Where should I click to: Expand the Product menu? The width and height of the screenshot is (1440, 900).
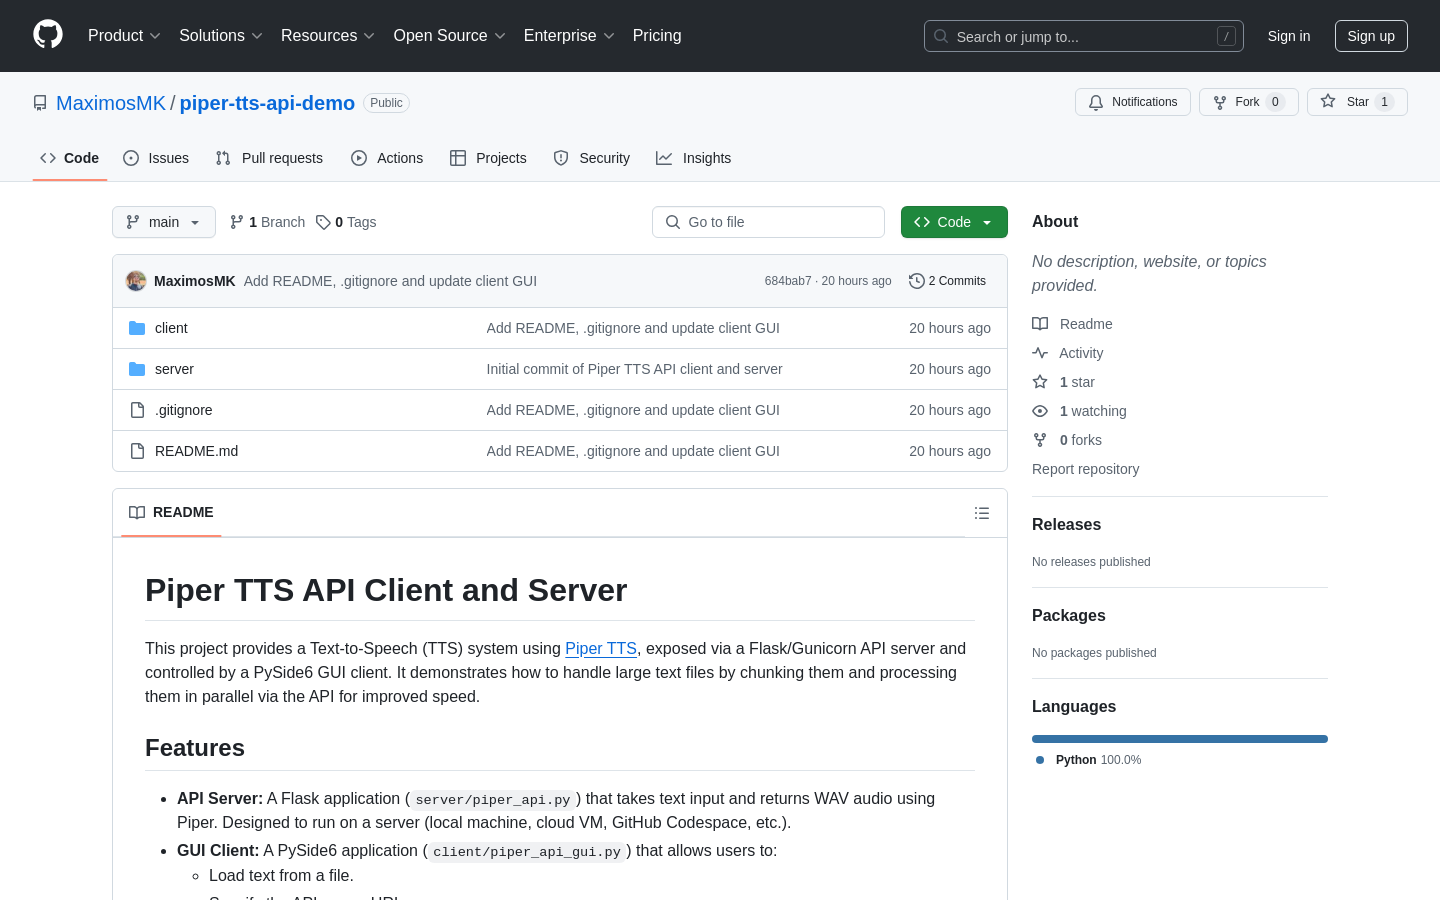pyautogui.click(x=124, y=36)
